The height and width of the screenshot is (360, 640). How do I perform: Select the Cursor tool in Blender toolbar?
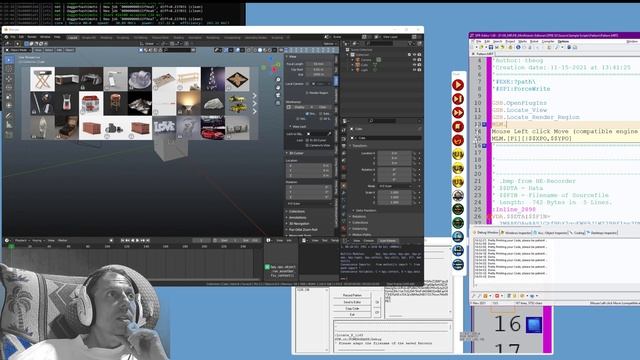(x=9, y=69)
